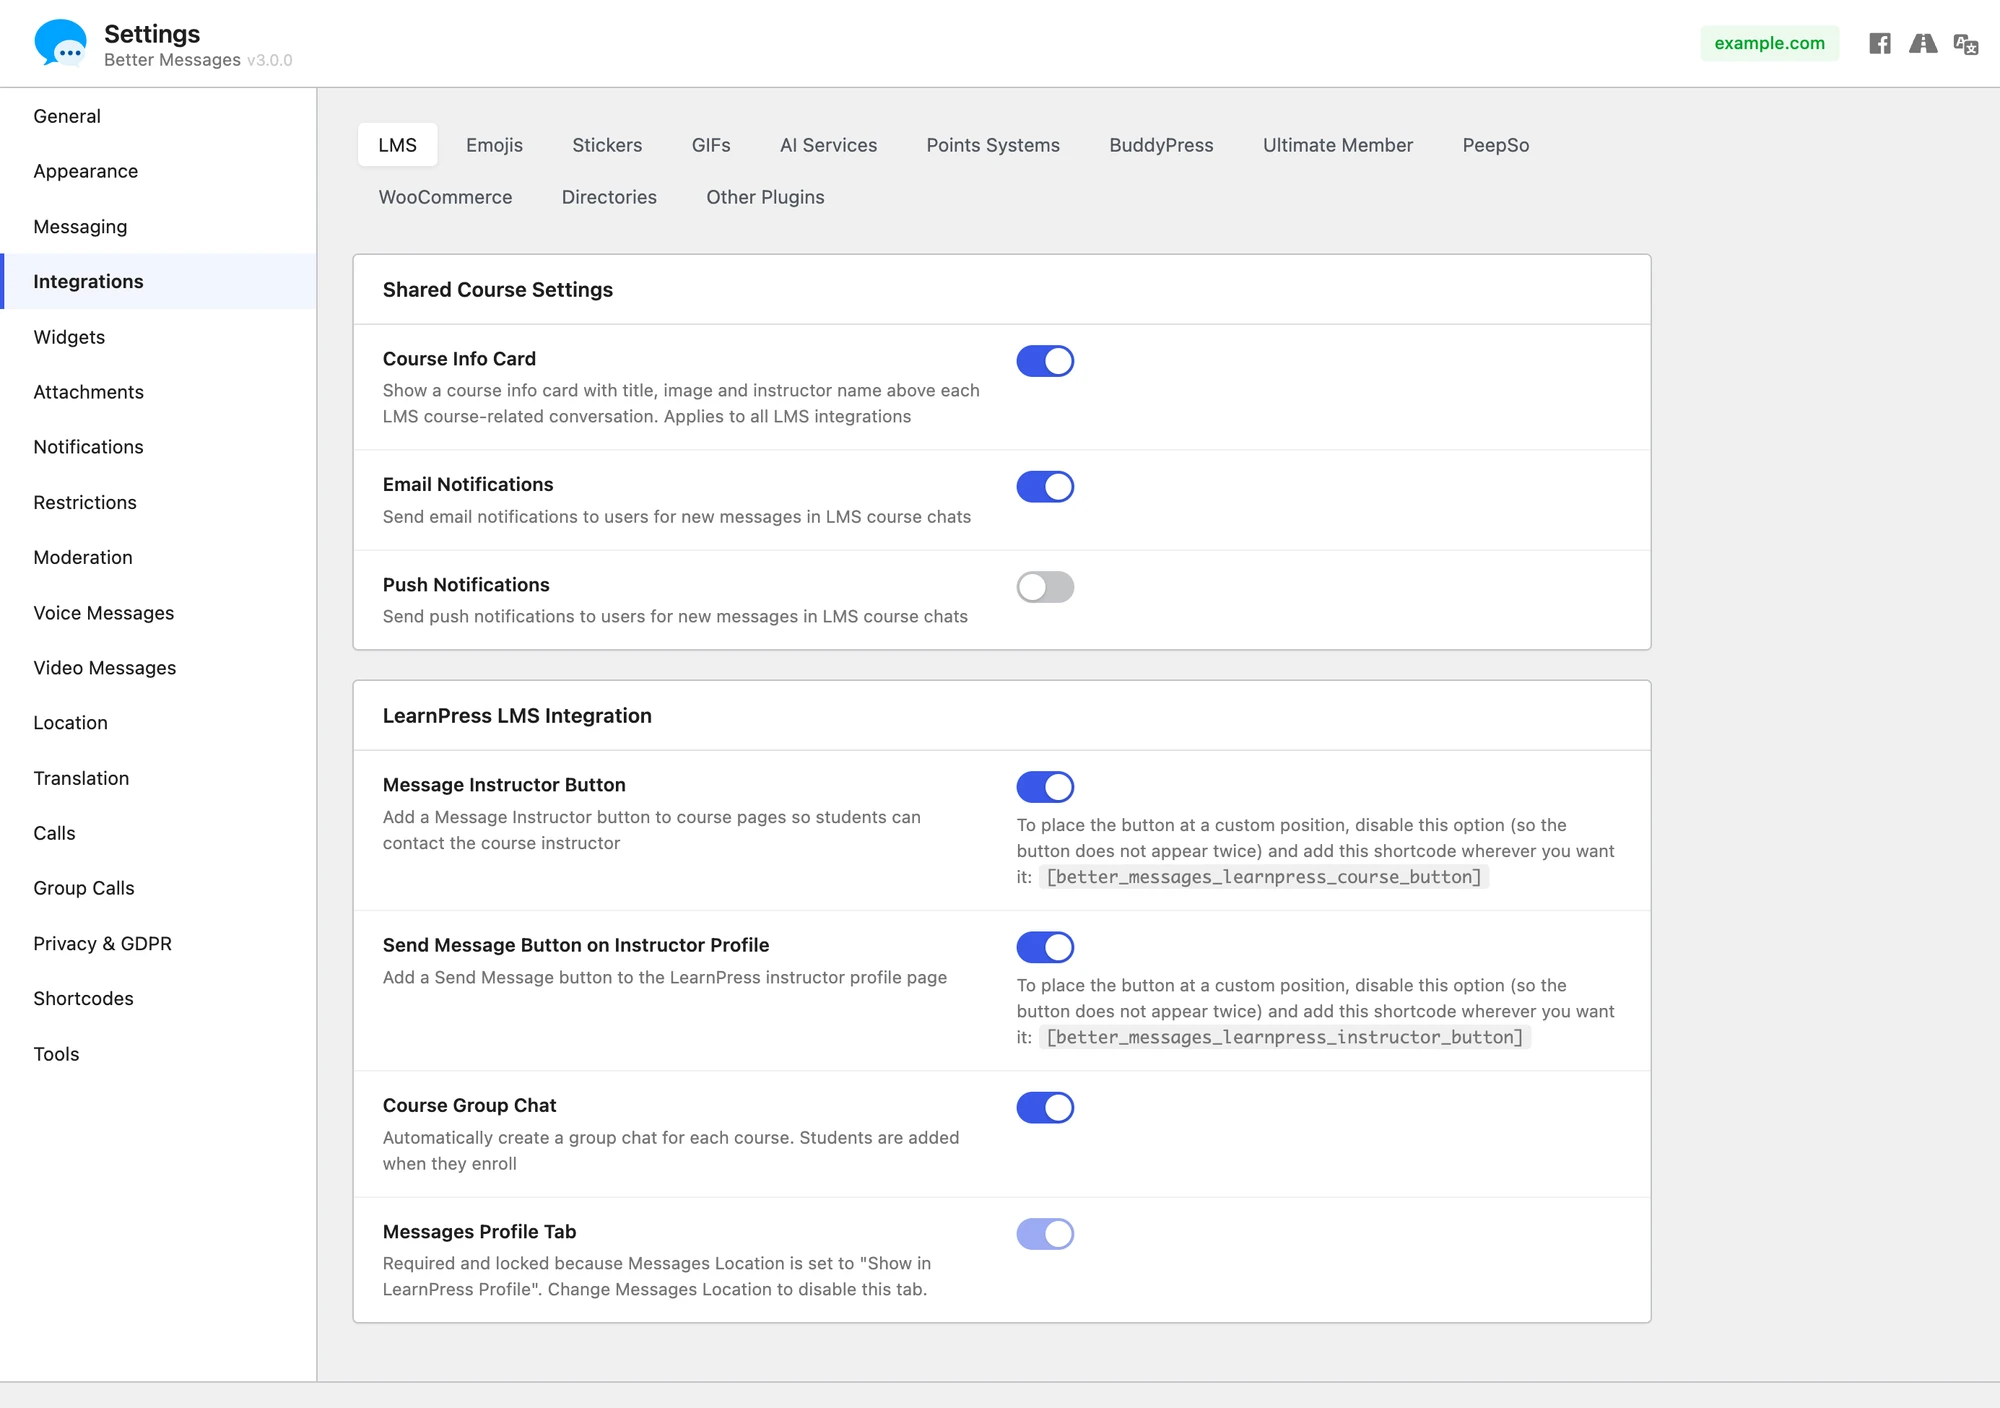
Task: Open the Tools section
Action: (x=158, y=1054)
